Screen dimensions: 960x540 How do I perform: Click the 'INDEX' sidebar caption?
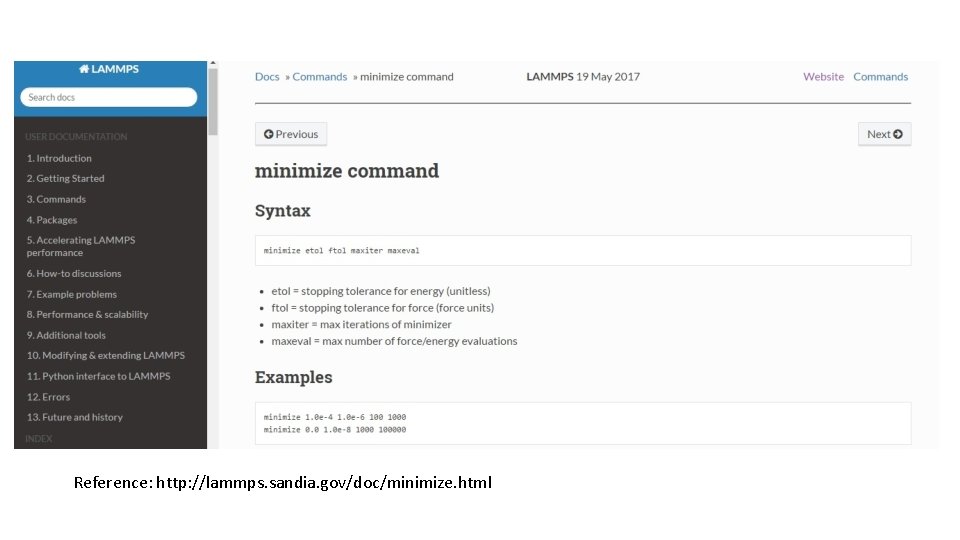pos(39,438)
